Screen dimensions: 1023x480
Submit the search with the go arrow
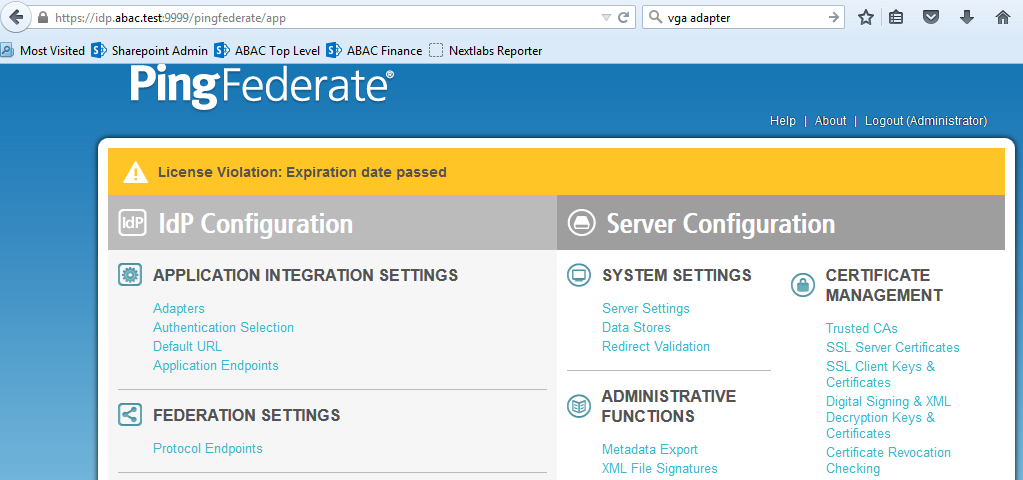tap(833, 18)
